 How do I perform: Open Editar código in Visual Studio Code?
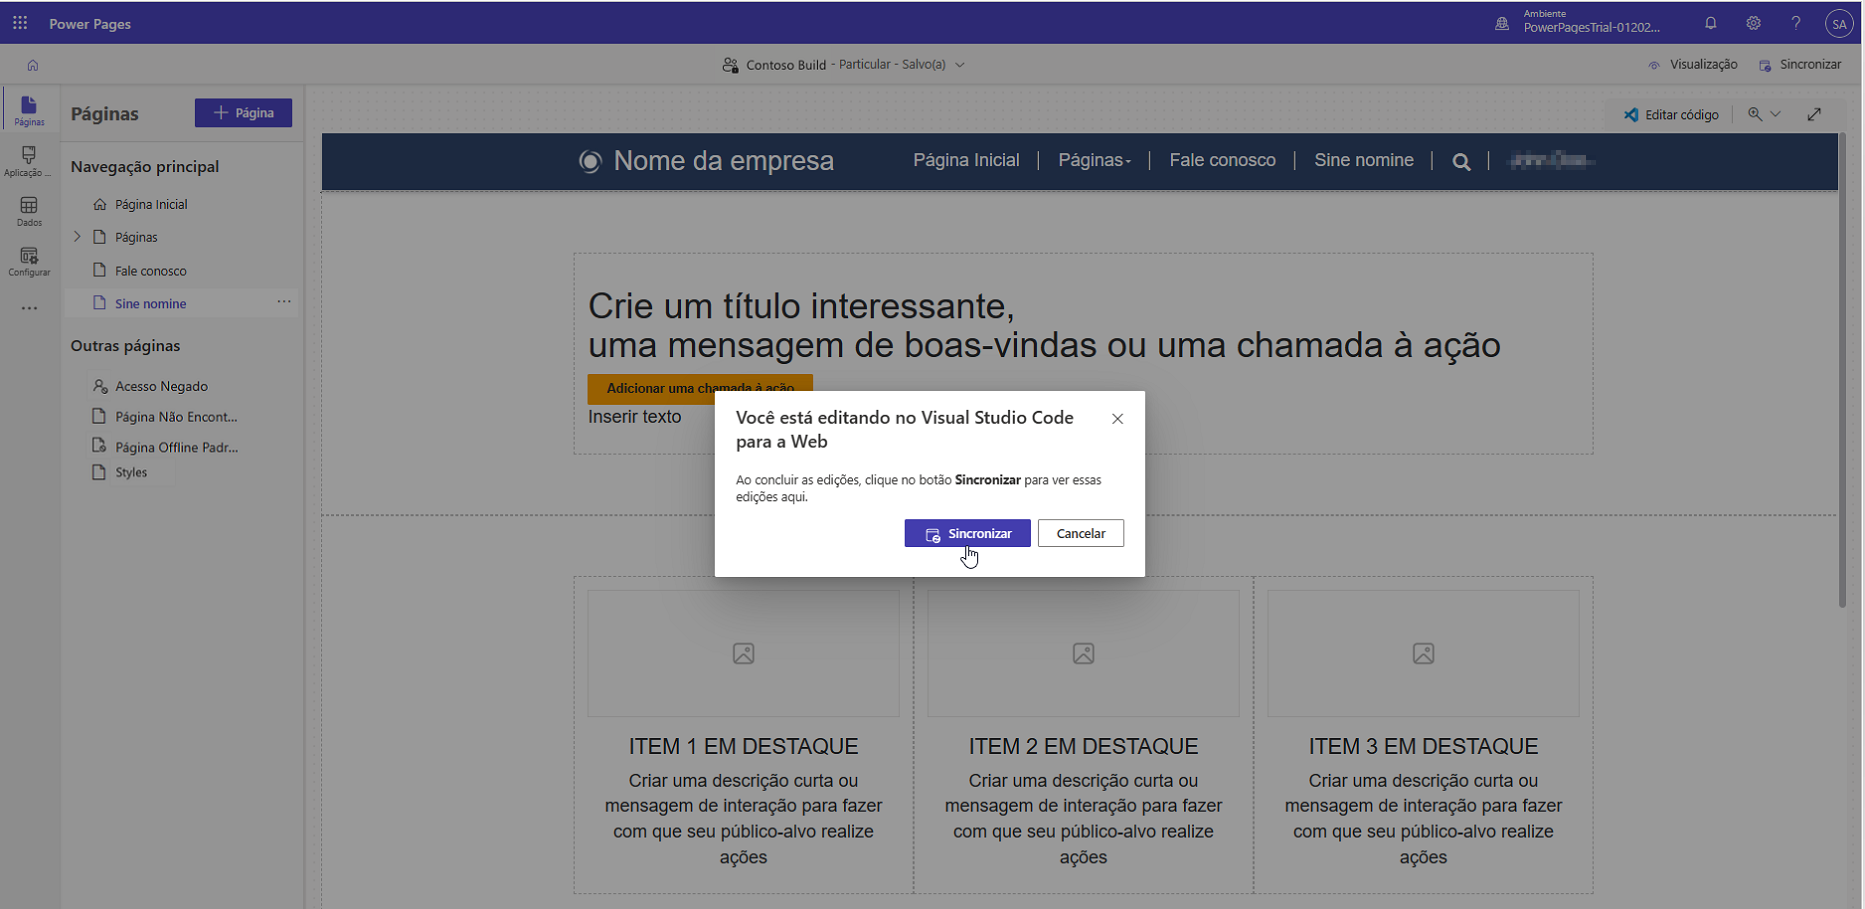point(1671,114)
